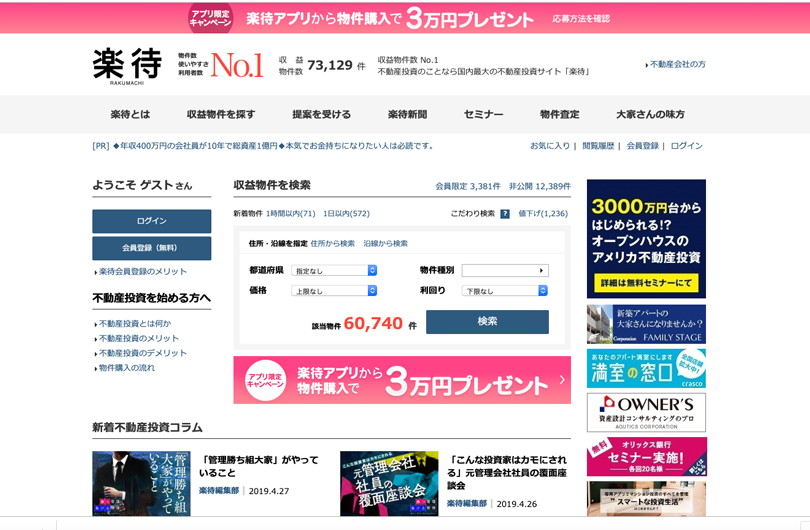
Task: Click the No.1 badge next to the logo
Action: tap(237, 65)
